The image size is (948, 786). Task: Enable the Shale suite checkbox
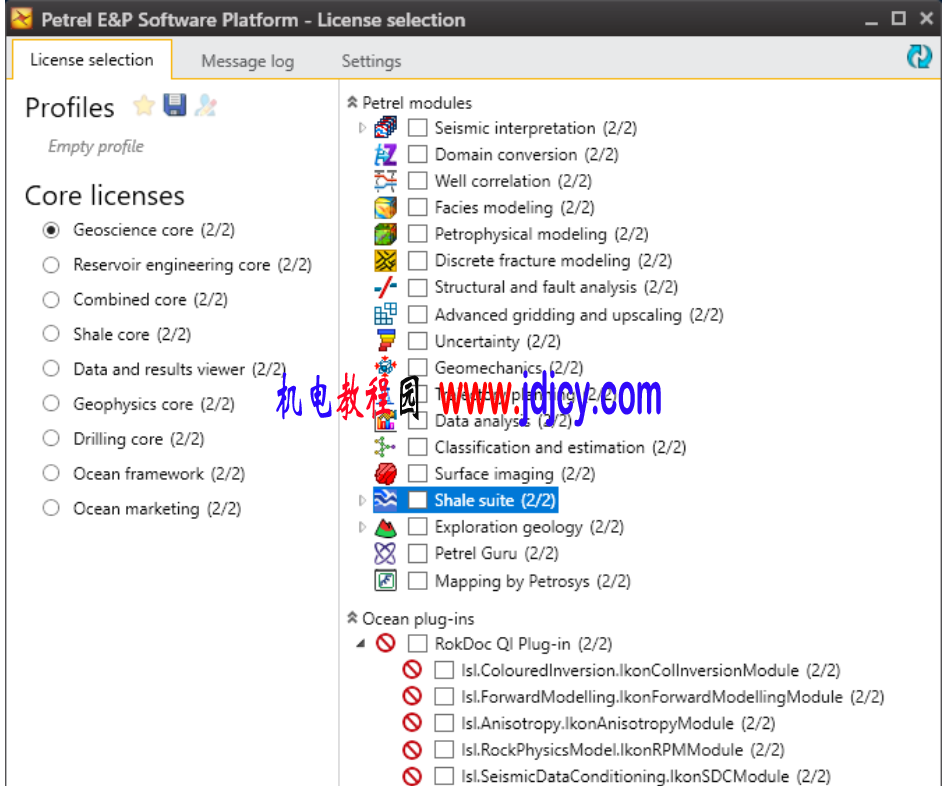pyautogui.click(x=417, y=501)
